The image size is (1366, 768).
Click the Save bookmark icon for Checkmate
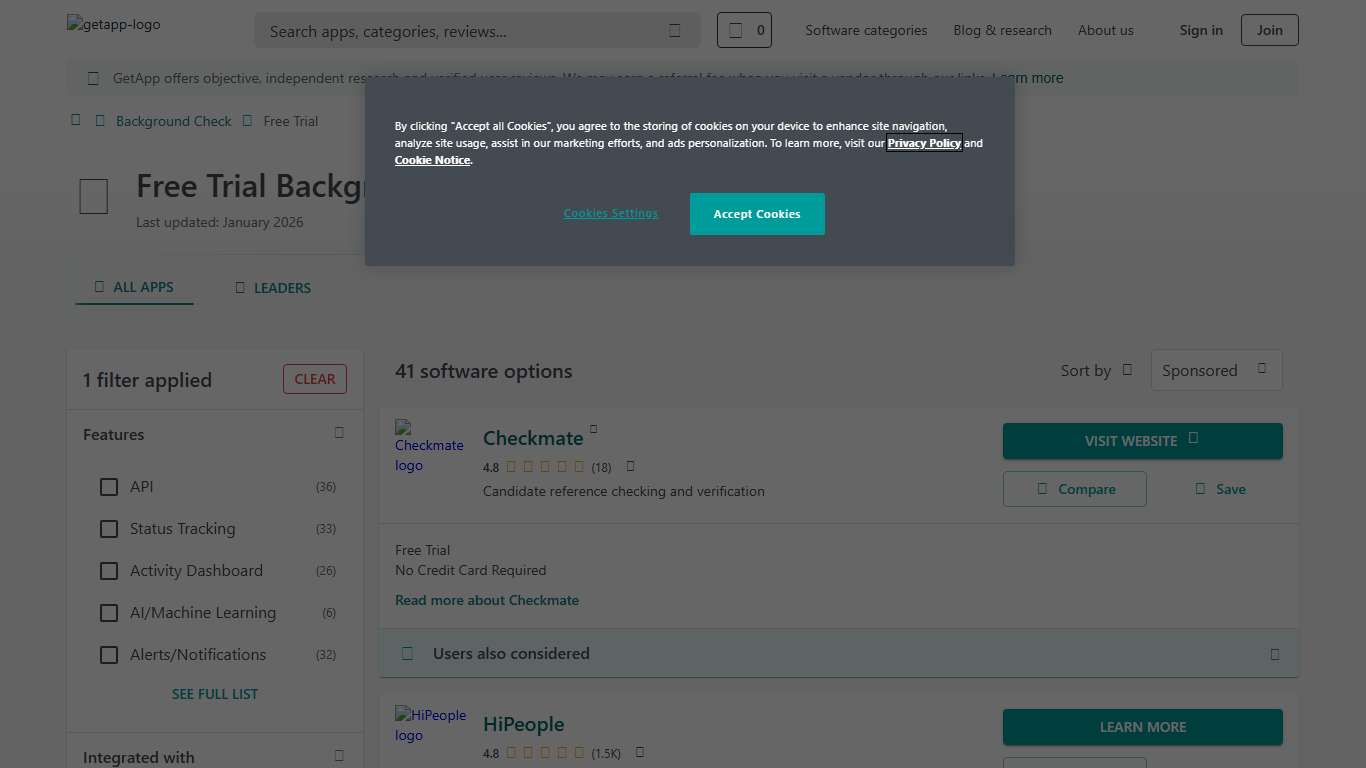1200,489
